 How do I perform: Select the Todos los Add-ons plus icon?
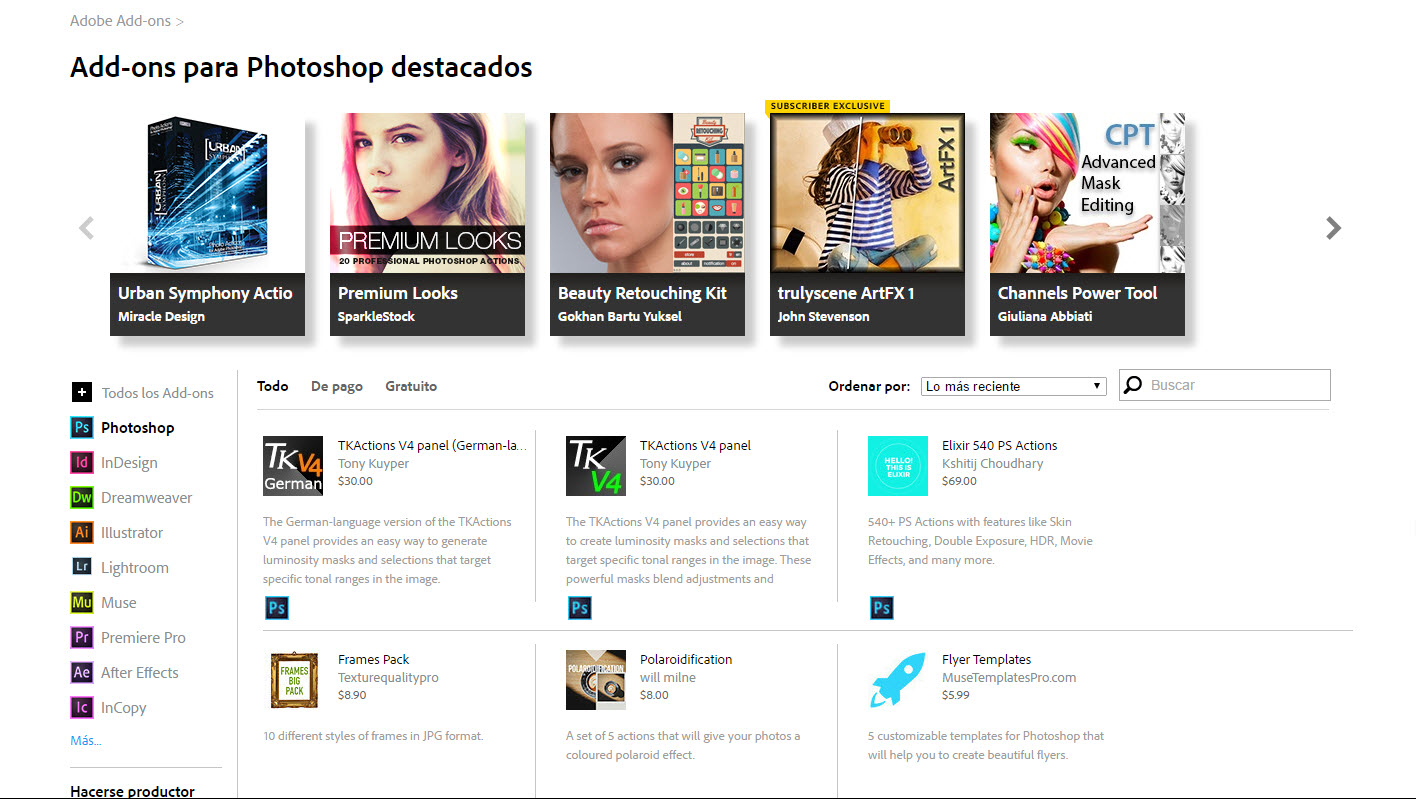click(x=81, y=392)
